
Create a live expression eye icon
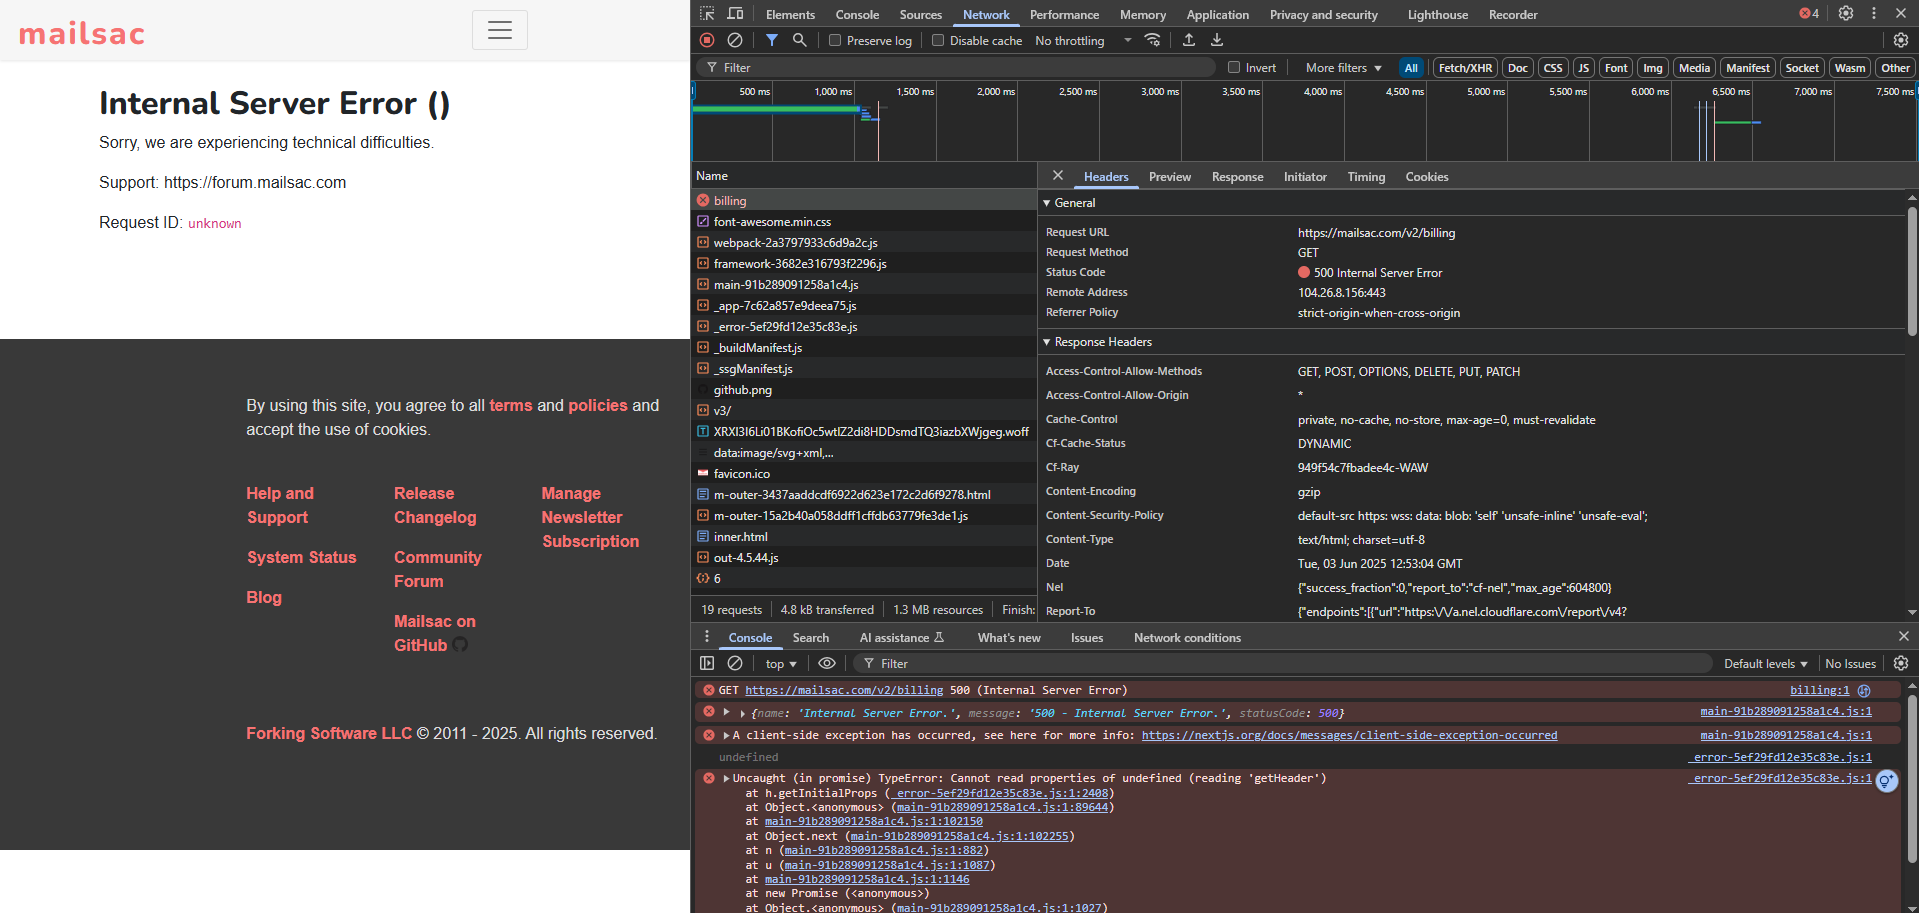pyautogui.click(x=827, y=663)
